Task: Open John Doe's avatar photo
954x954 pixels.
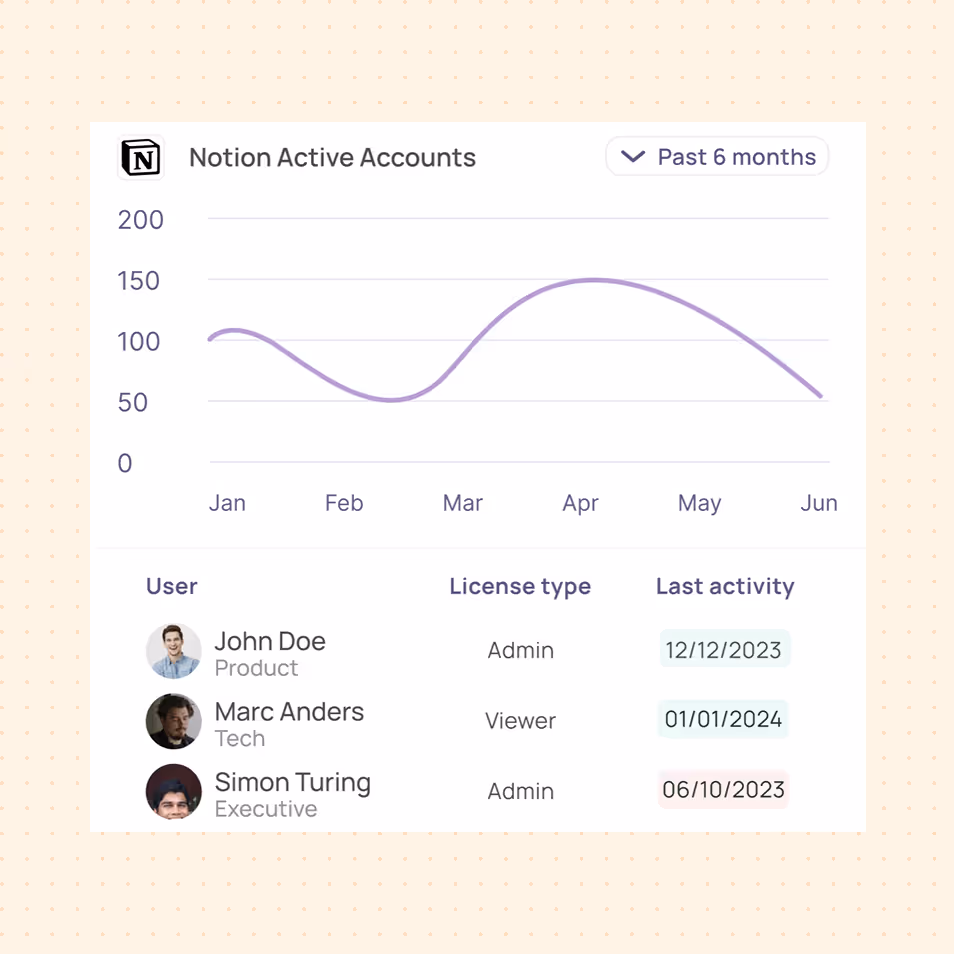Action: coord(174,651)
